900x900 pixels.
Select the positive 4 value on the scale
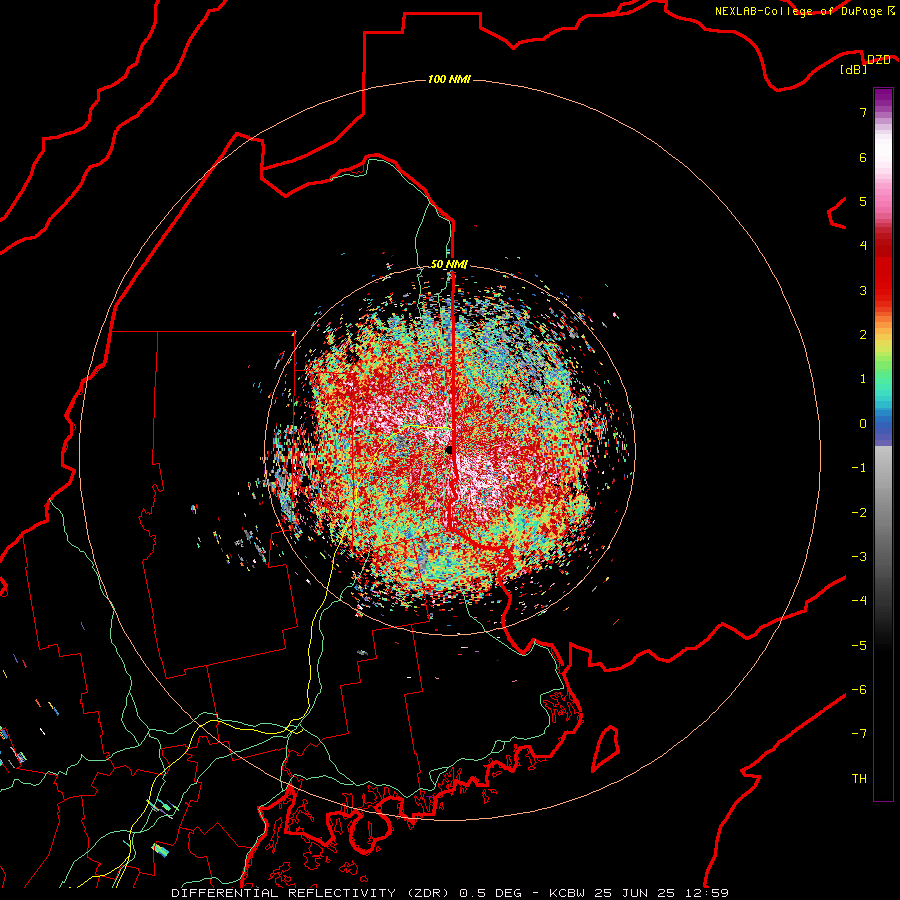click(863, 246)
